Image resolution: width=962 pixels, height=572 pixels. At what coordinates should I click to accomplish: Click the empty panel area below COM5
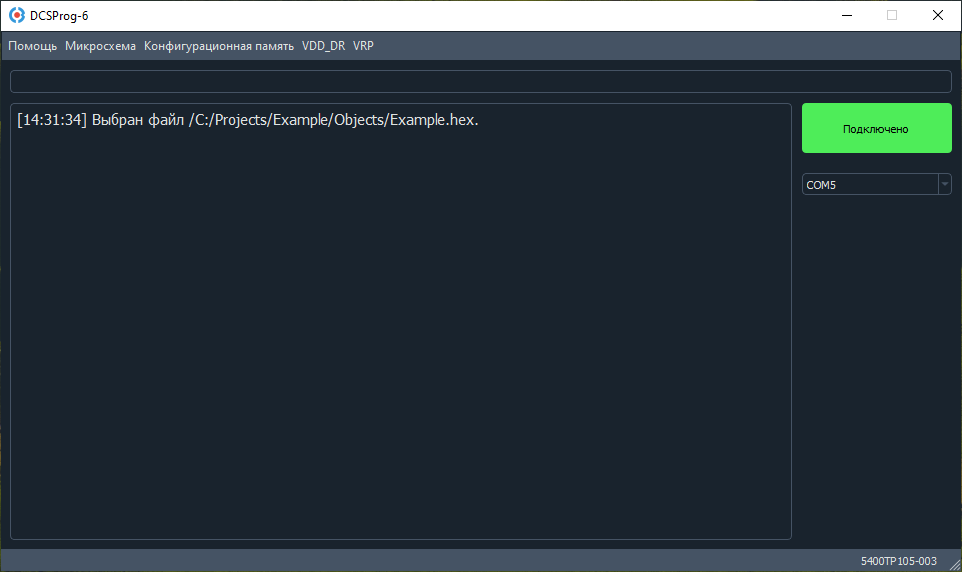click(876, 368)
